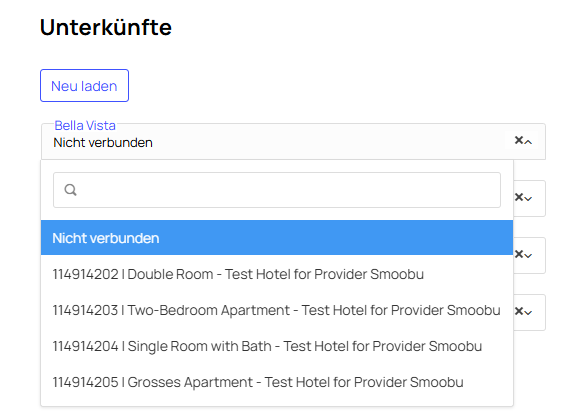Clear first dropdown below Bella Vista using X
Viewport: 586px width, 414px height.
(518, 197)
